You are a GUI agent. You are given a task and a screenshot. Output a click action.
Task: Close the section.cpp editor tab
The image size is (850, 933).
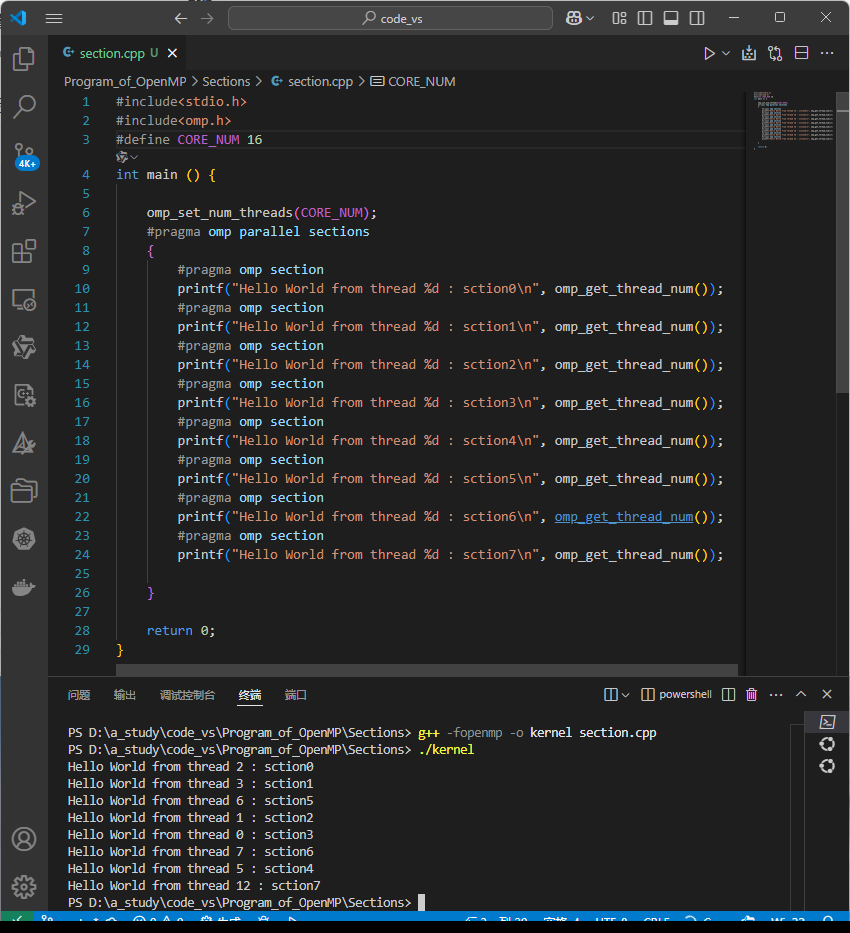tap(172, 54)
